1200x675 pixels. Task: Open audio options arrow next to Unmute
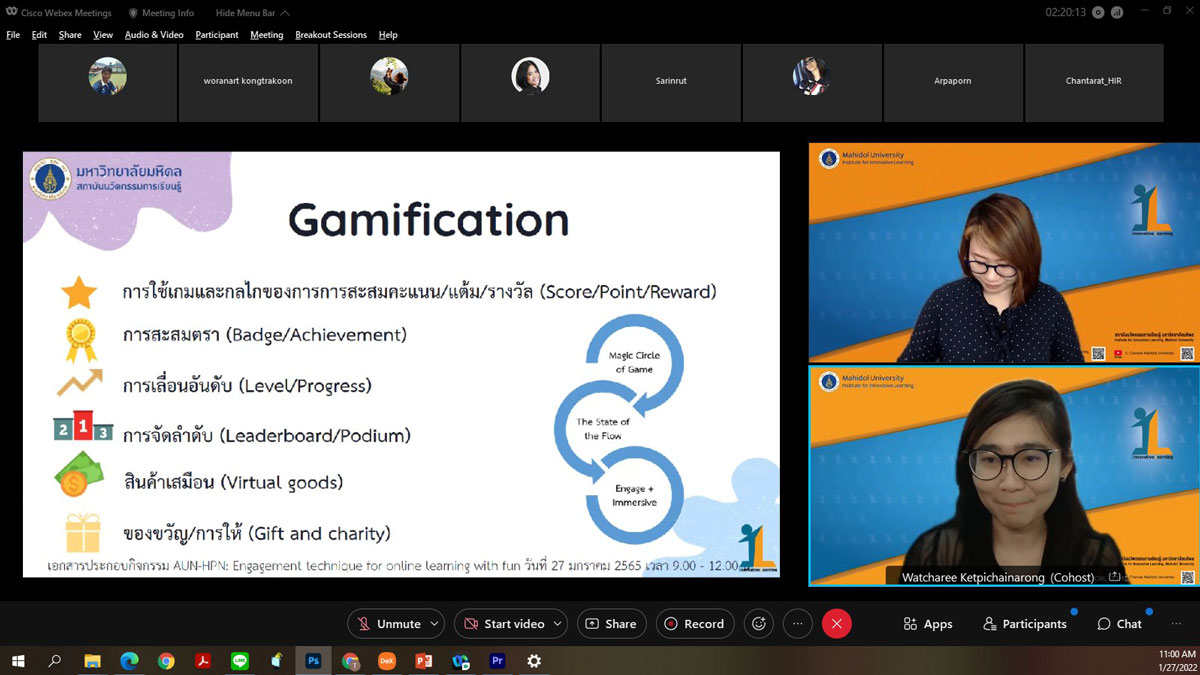[434, 624]
